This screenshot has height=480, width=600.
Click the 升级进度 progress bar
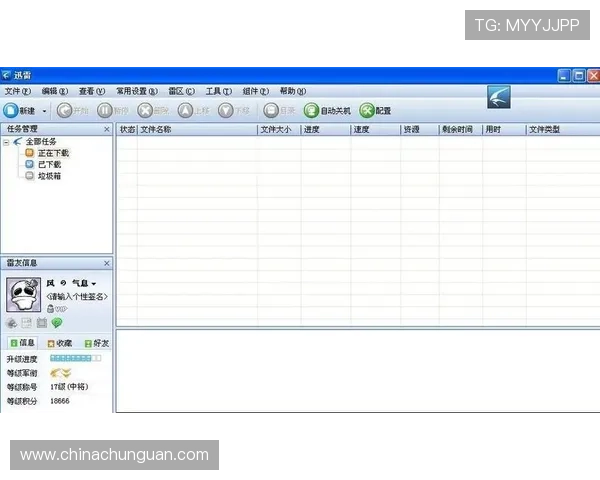[75, 358]
